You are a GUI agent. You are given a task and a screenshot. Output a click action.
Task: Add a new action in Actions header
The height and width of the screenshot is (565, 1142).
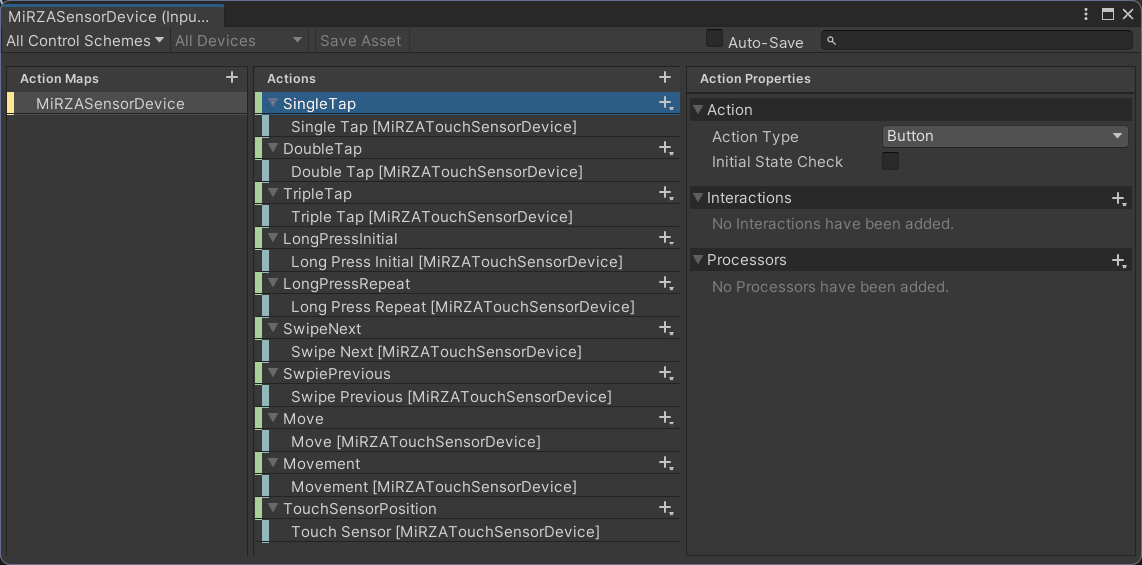click(x=665, y=78)
